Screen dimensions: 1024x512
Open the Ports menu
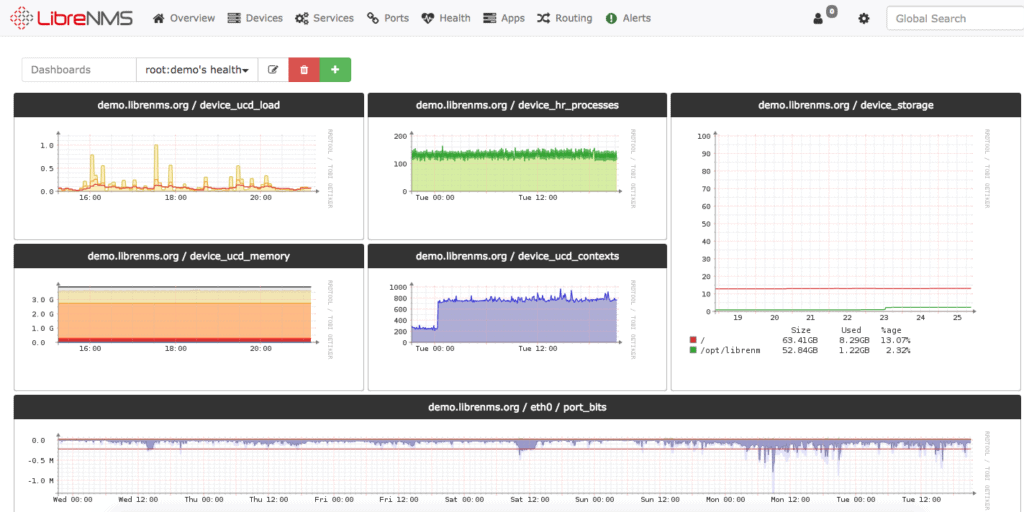point(388,18)
